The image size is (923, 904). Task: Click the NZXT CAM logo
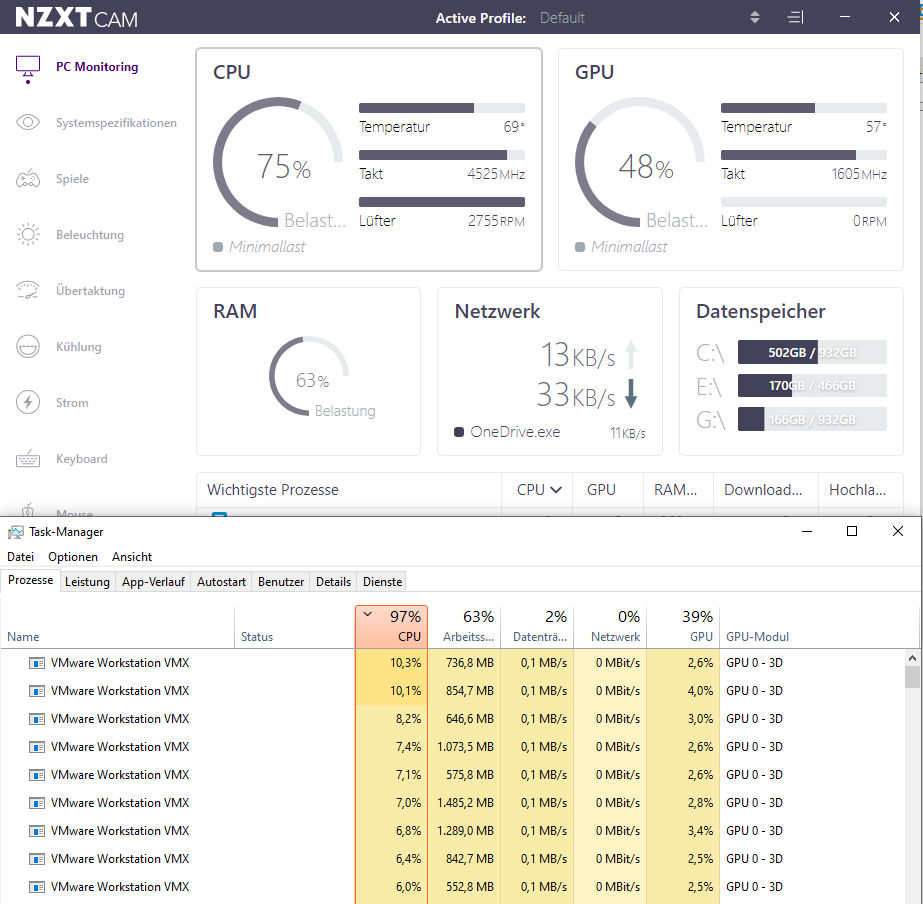76,18
